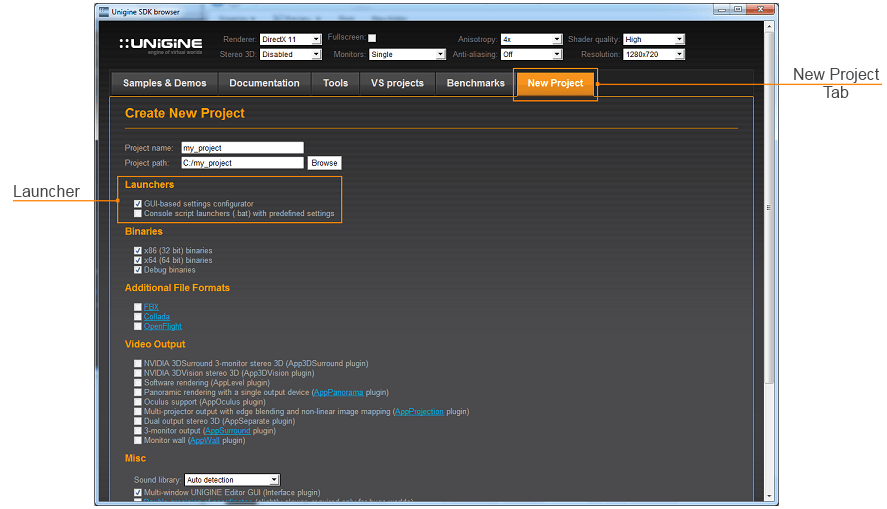This screenshot has height=509, width=887.
Task: Open the Anisotropy 4x dropdown
Action: [x=531, y=39]
